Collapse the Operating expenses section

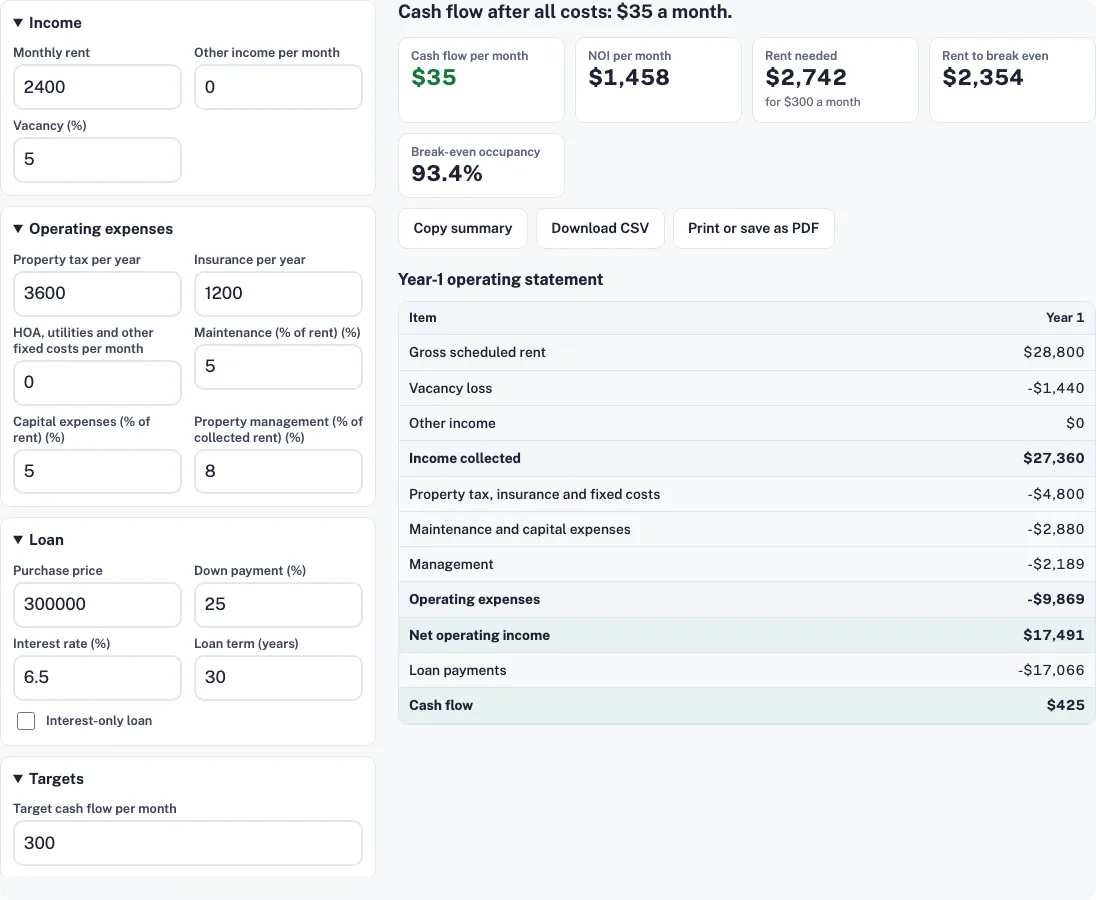point(93,229)
